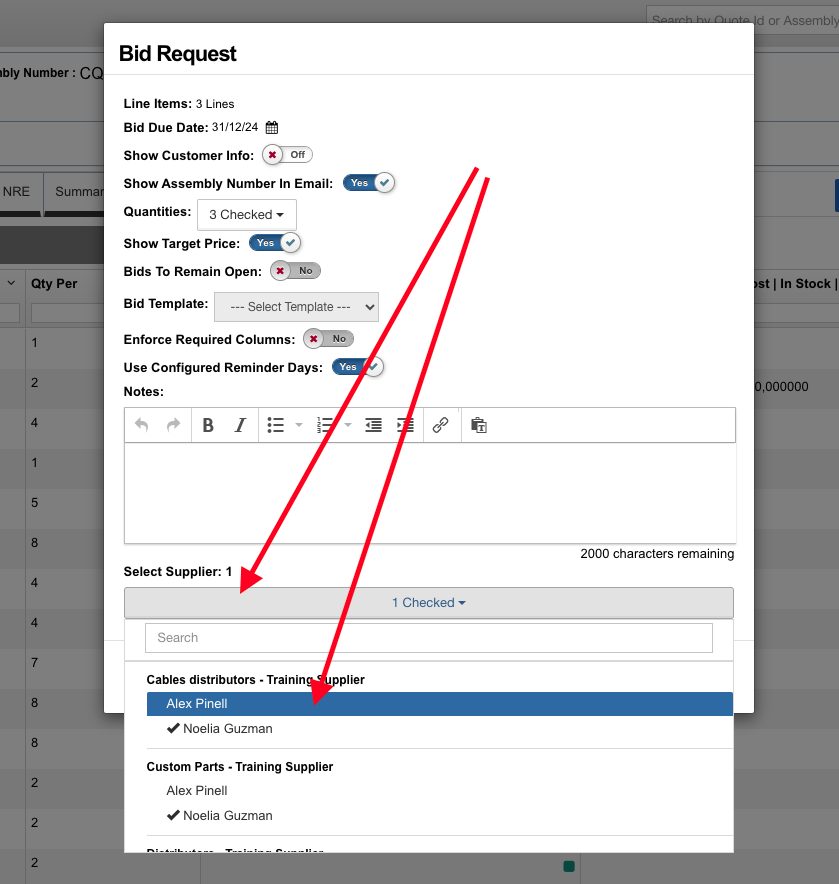
Task: Click the 2000 characters remaining text
Action: point(657,554)
